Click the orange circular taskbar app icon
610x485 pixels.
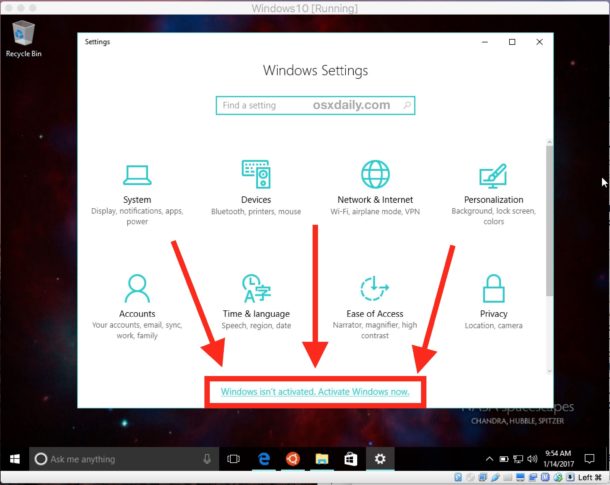coord(293,459)
